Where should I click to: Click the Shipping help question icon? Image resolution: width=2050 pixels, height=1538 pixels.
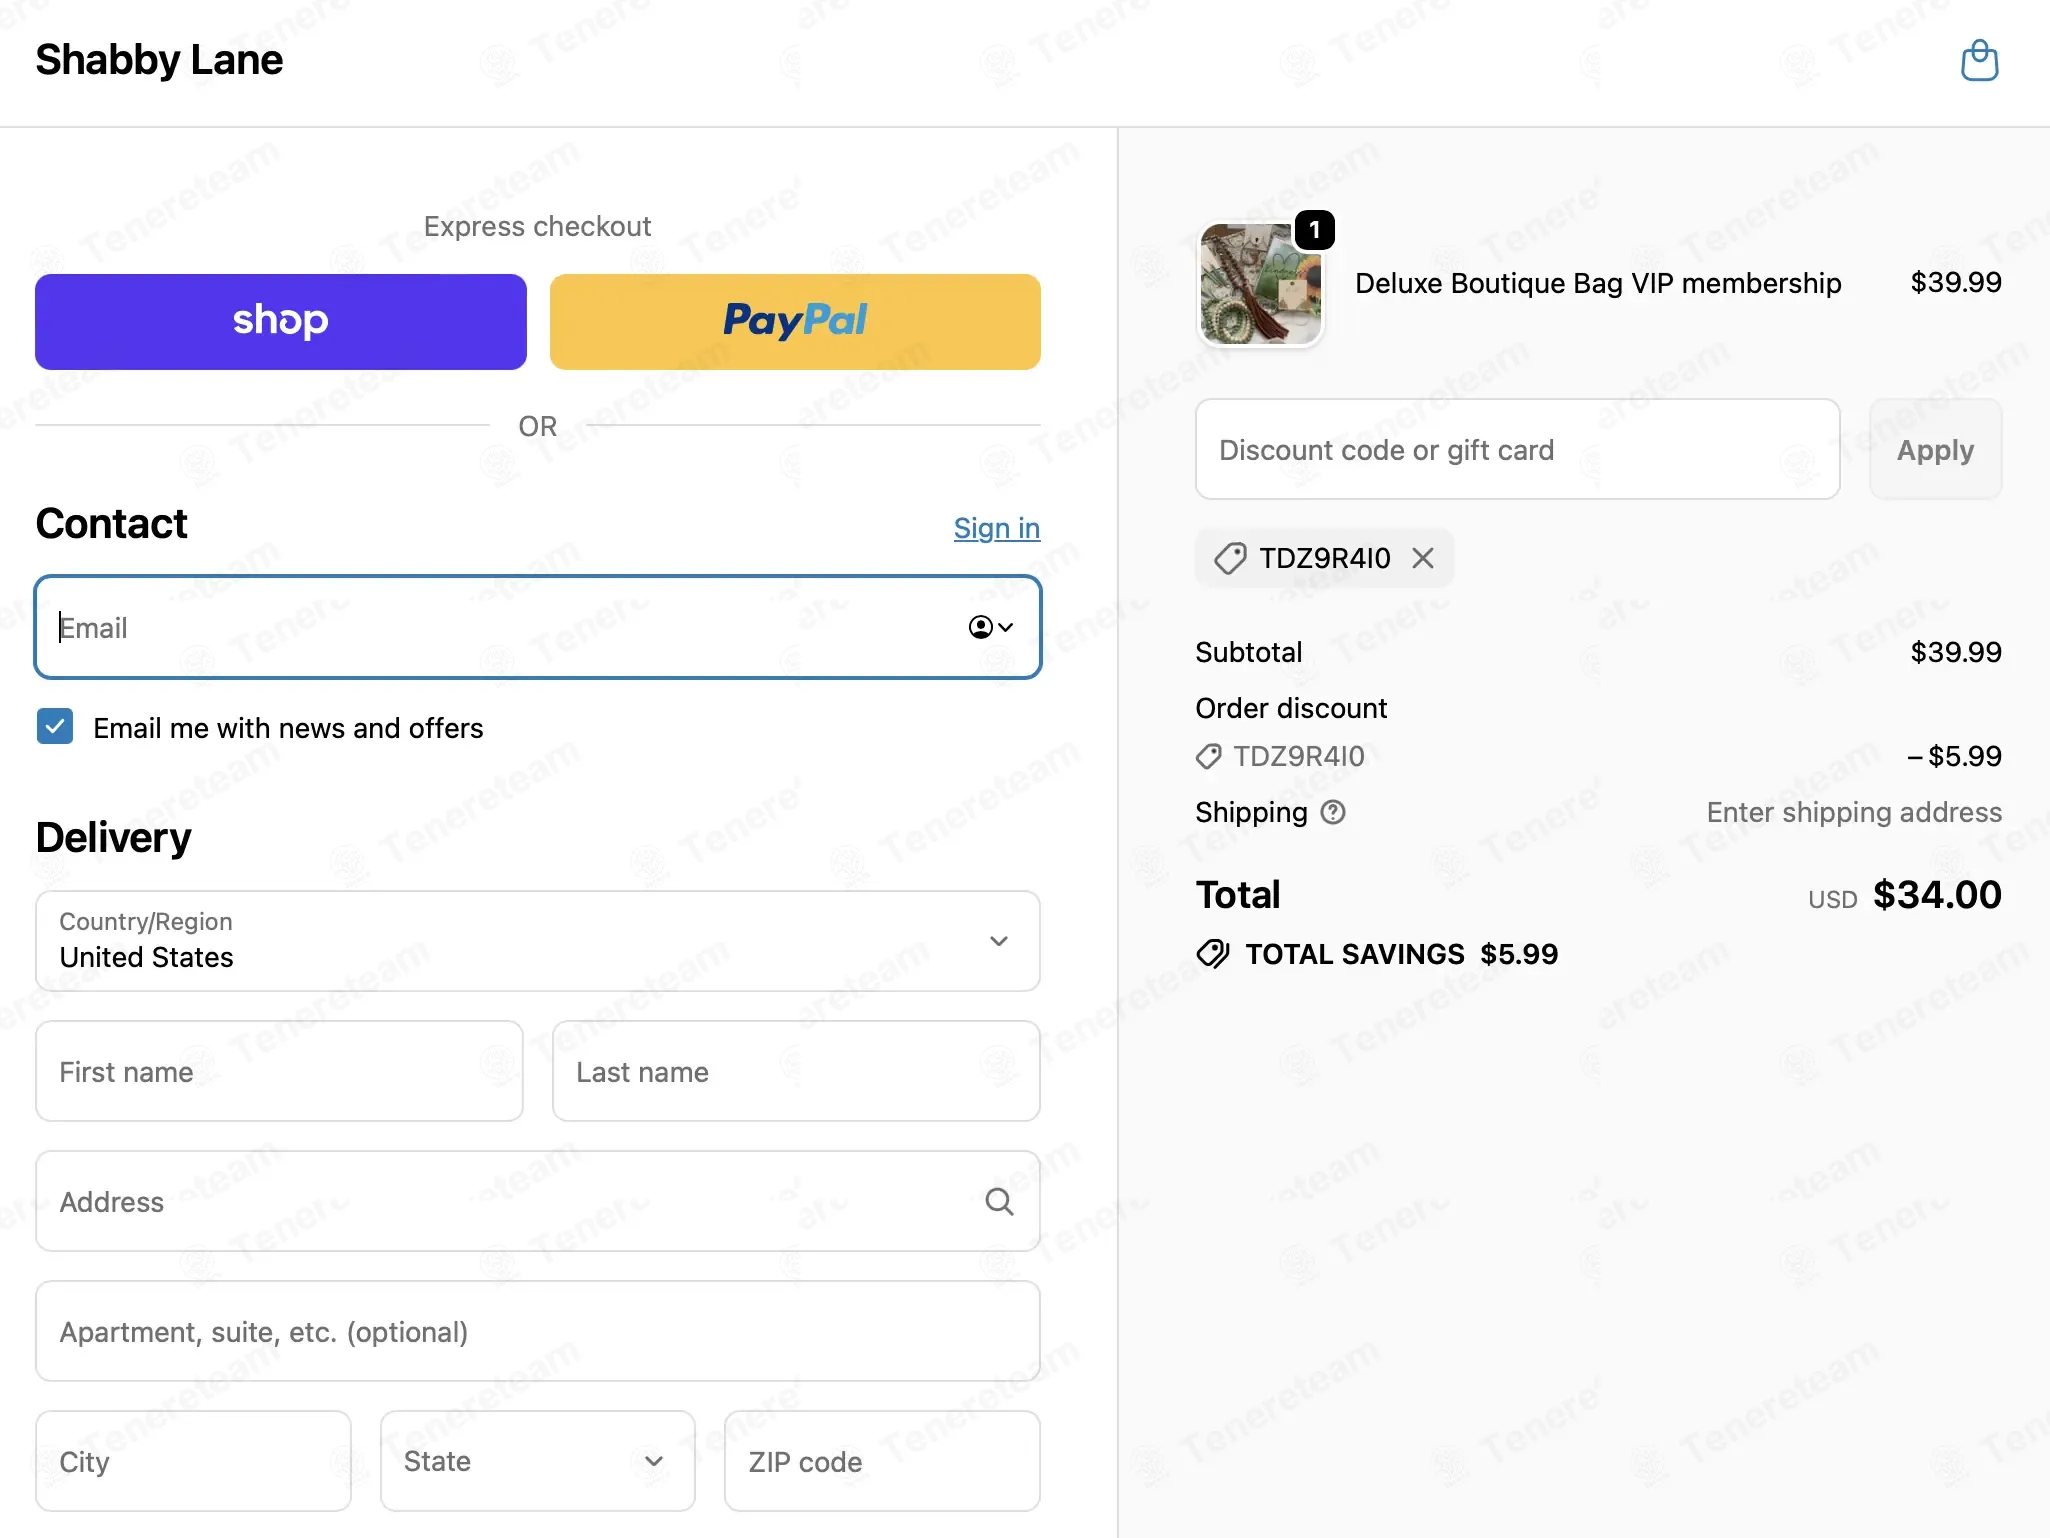pos(1333,812)
